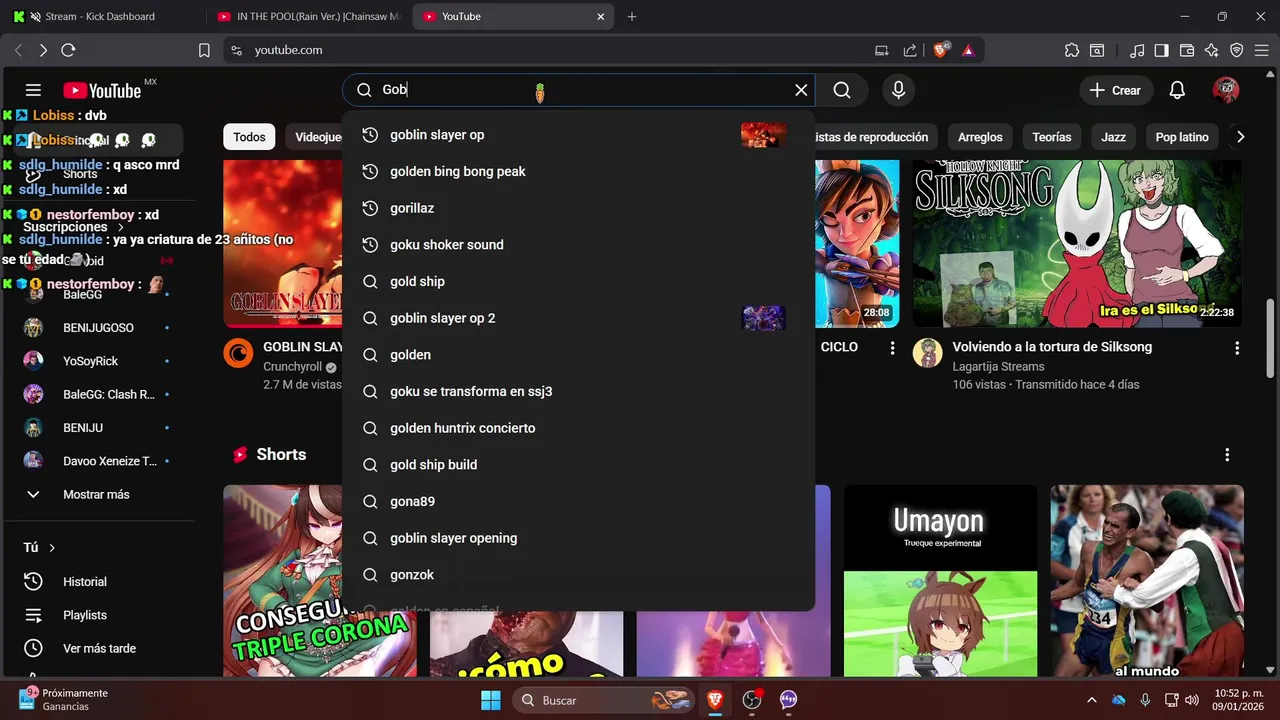Open Ver más tarde in the sidebar
The height and width of the screenshot is (720, 1280).
point(97,648)
